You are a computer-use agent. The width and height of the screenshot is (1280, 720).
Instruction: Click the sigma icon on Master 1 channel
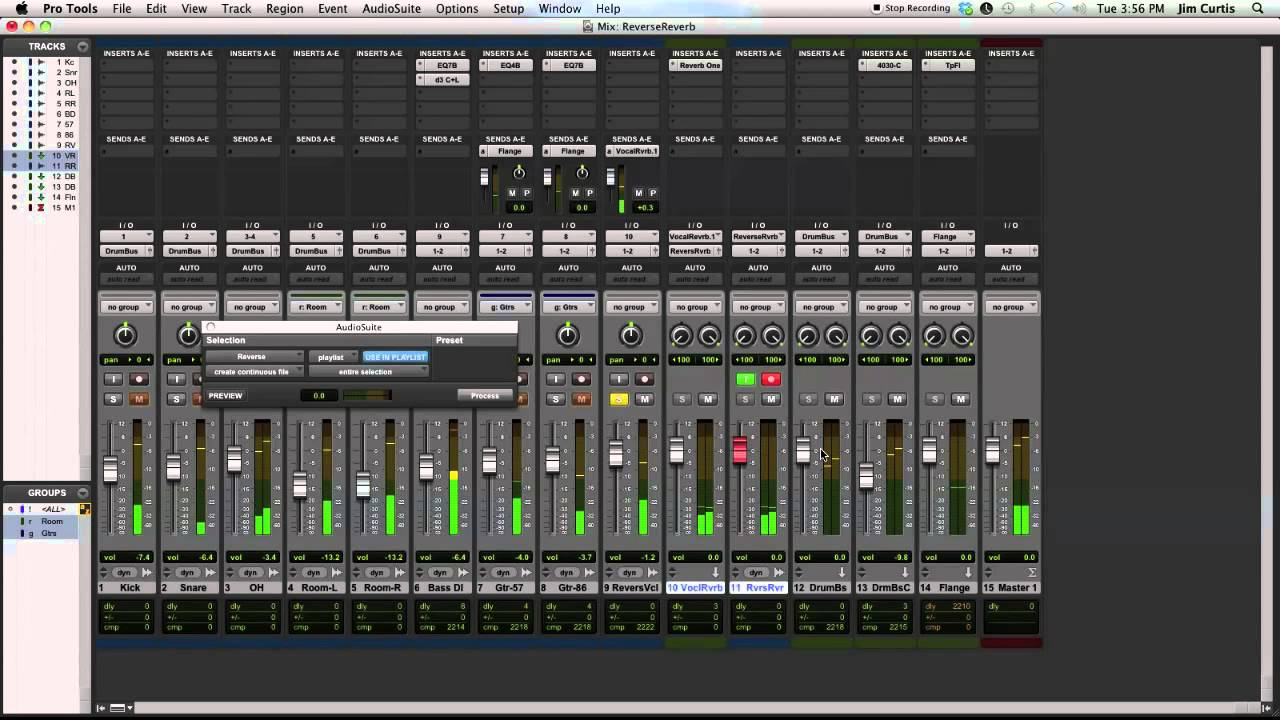pyautogui.click(x=1032, y=573)
